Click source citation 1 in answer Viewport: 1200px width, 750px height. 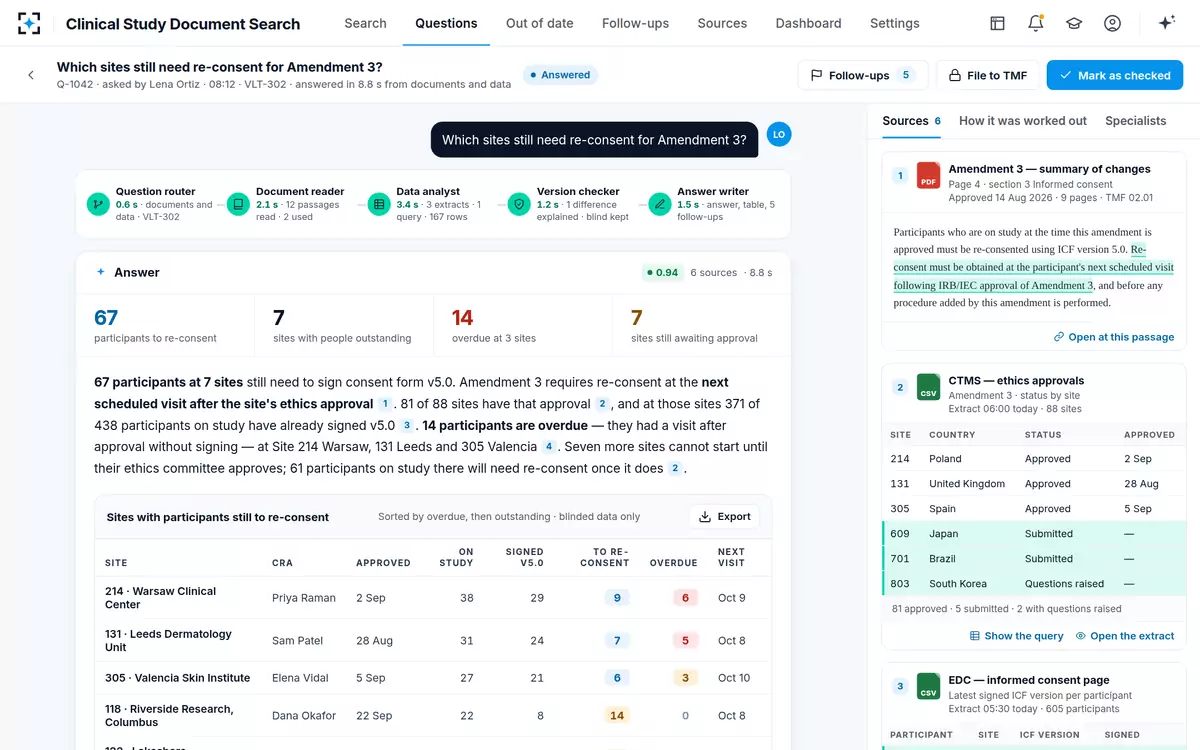pos(385,404)
